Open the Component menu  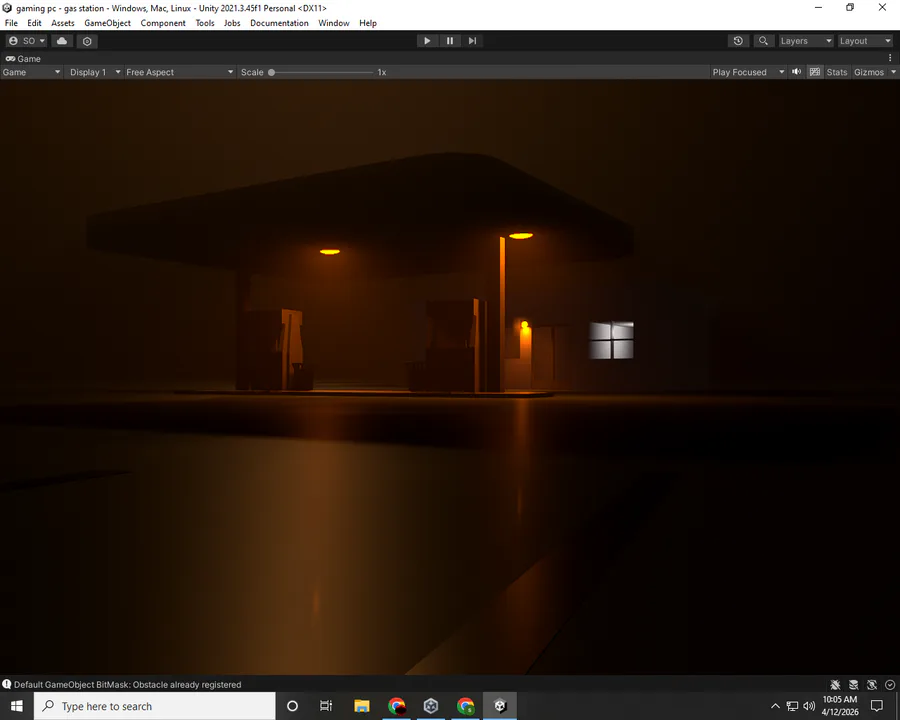[163, 23]
